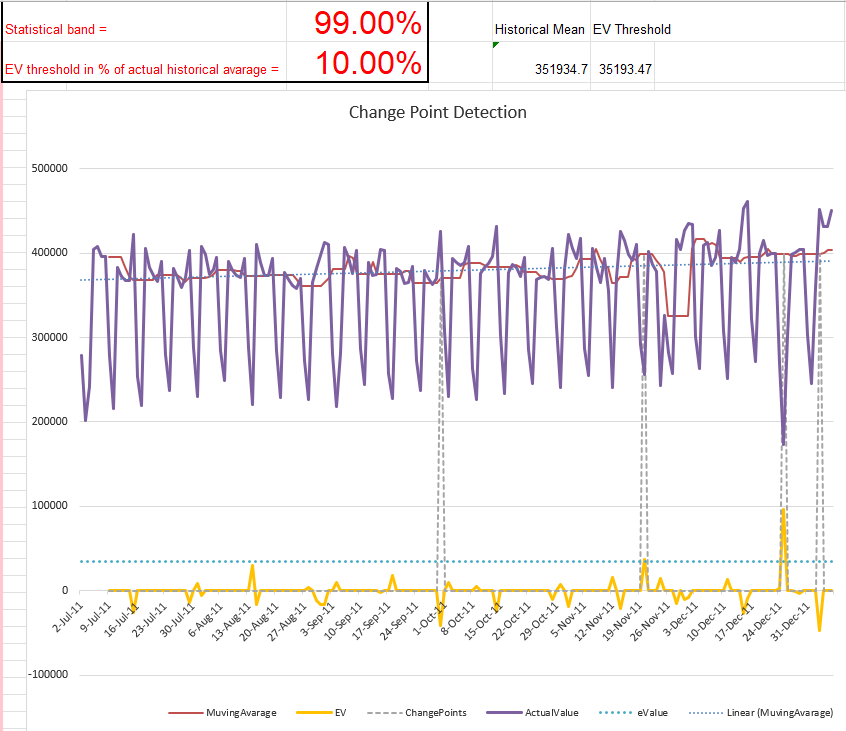Click the 2-Jul-11 x-axis date label
Screen dimensions: 846x731
[68, 617]
